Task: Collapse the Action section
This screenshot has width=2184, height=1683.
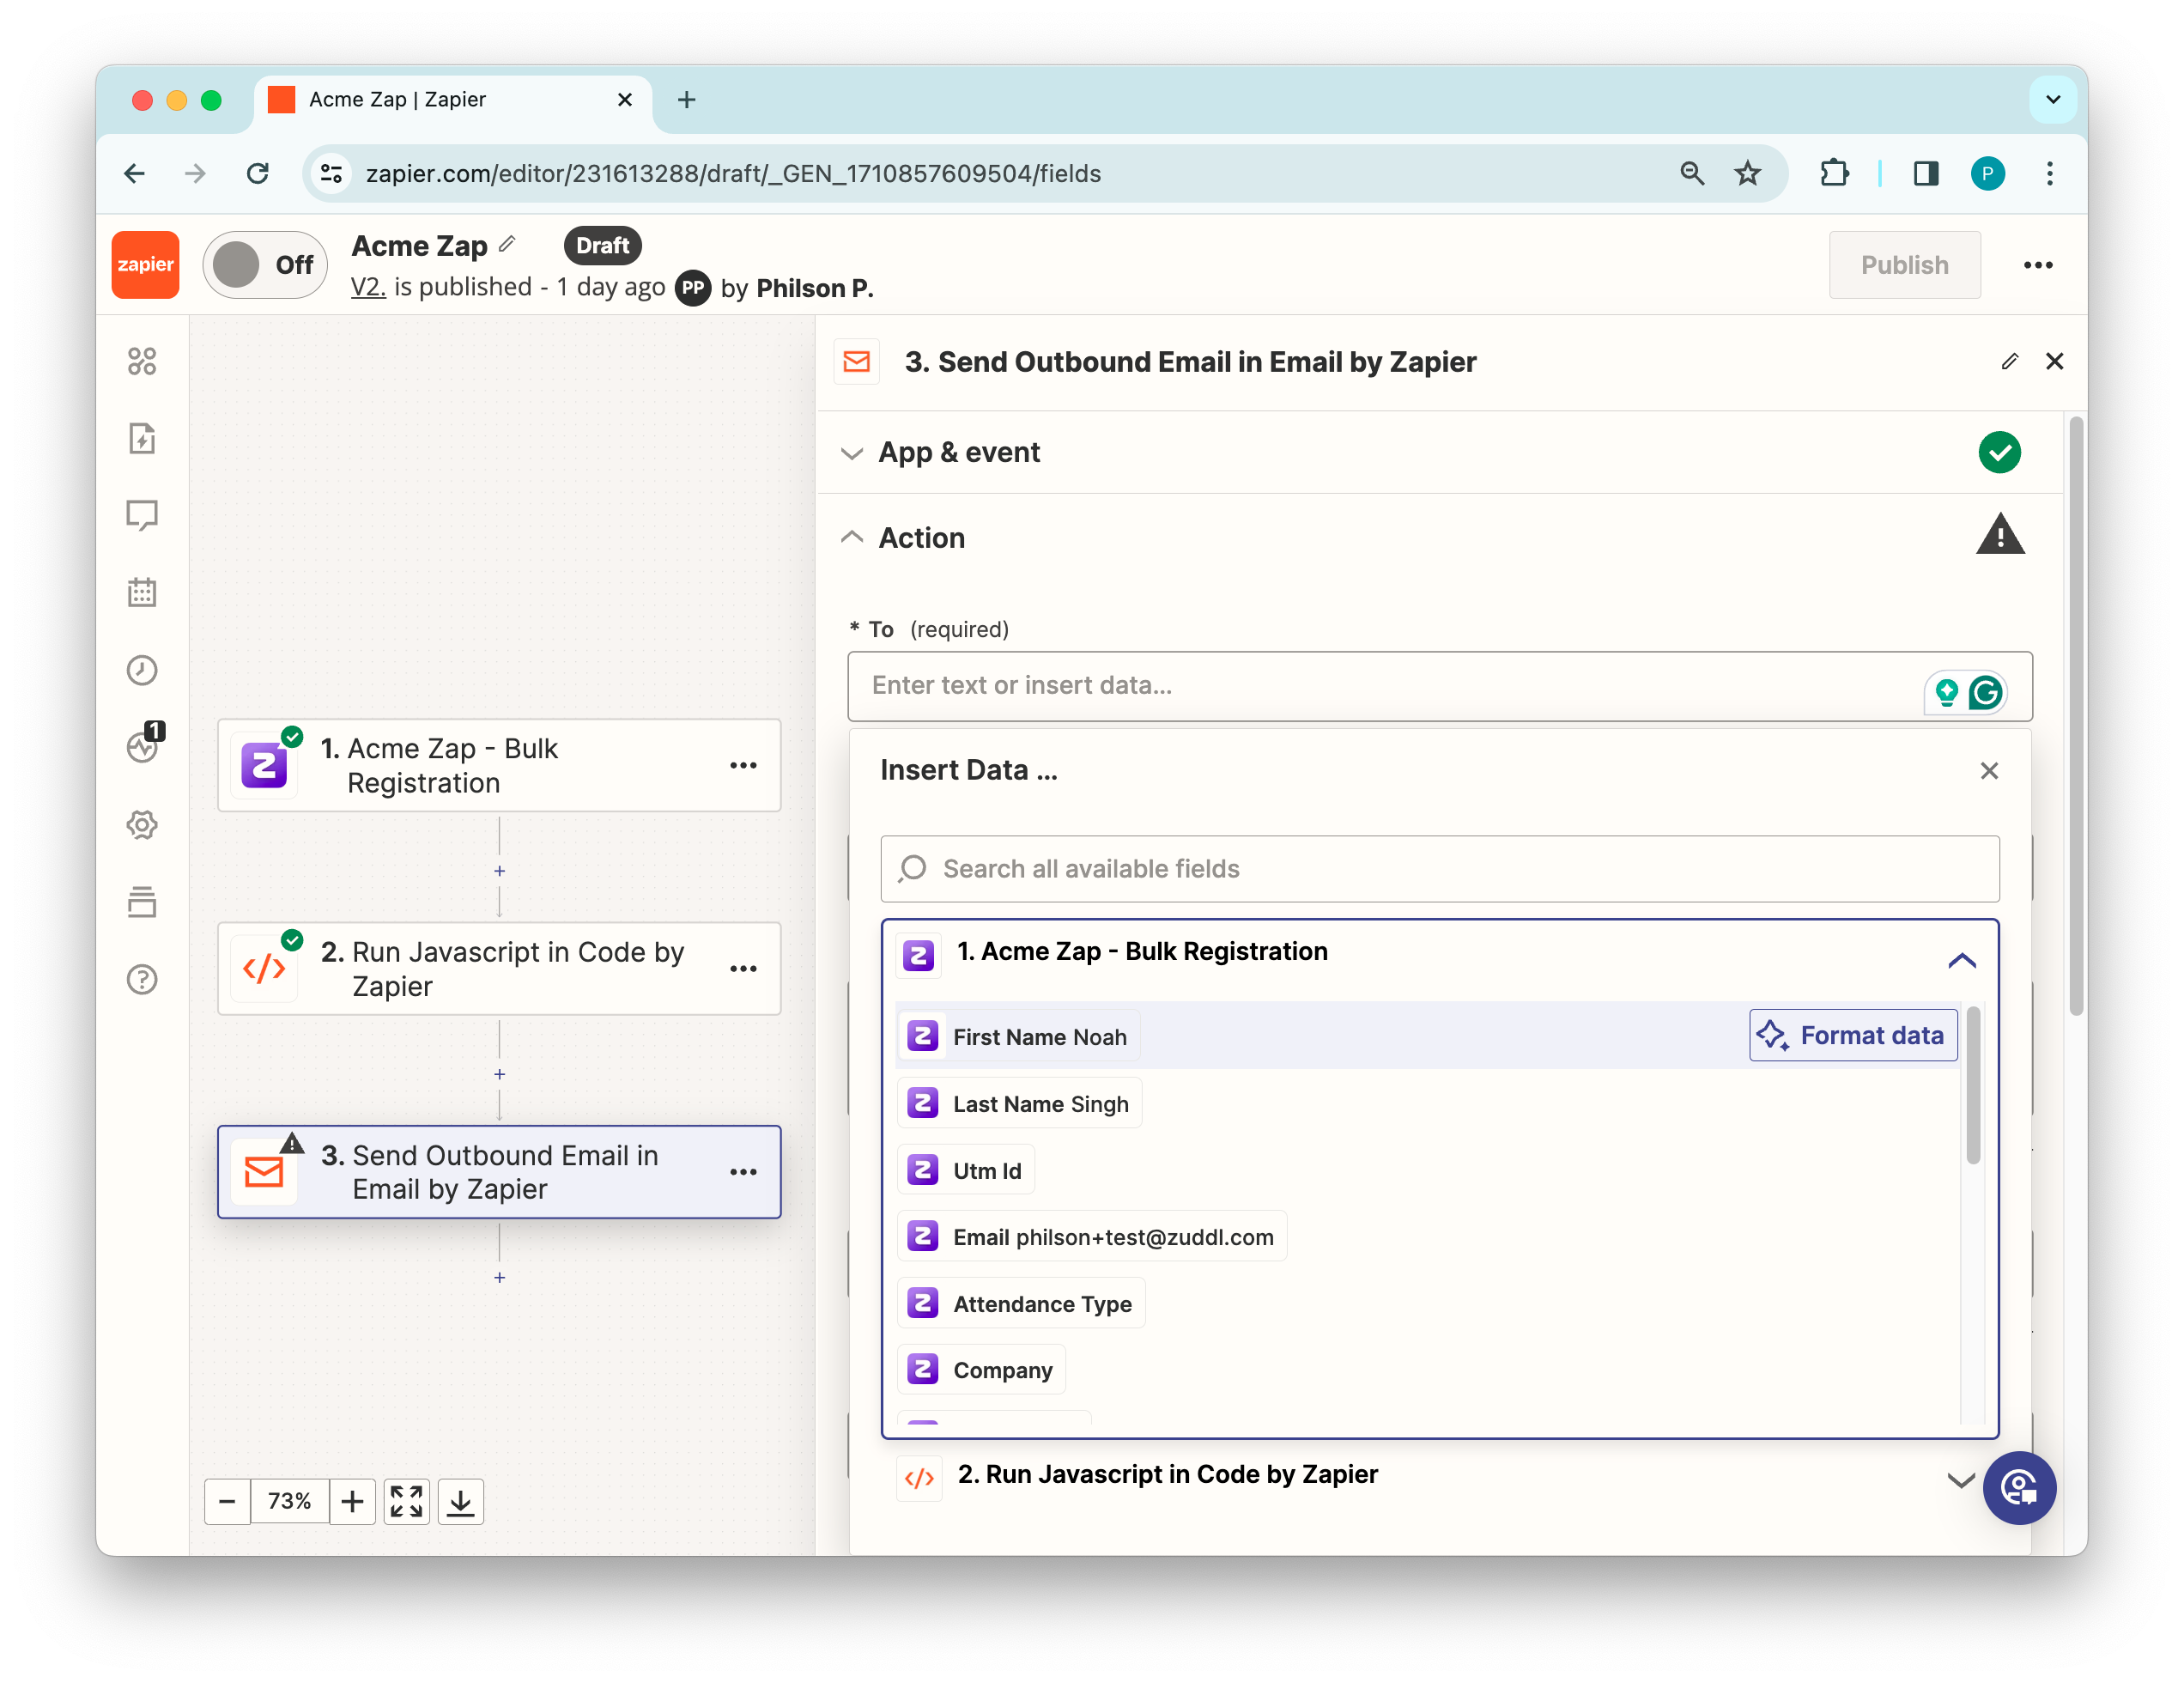Action: coord(920,538)
